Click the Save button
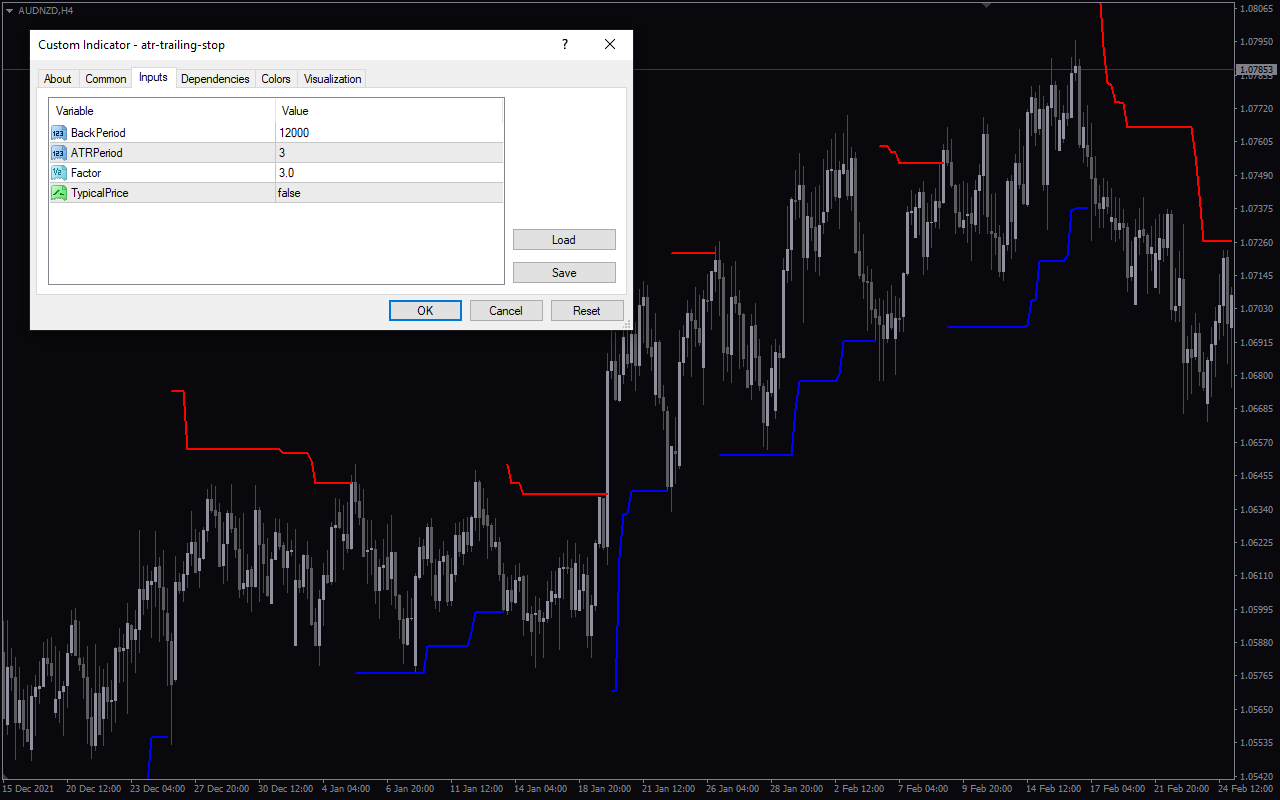The image size is (1280, 800). tap(564, 273)
